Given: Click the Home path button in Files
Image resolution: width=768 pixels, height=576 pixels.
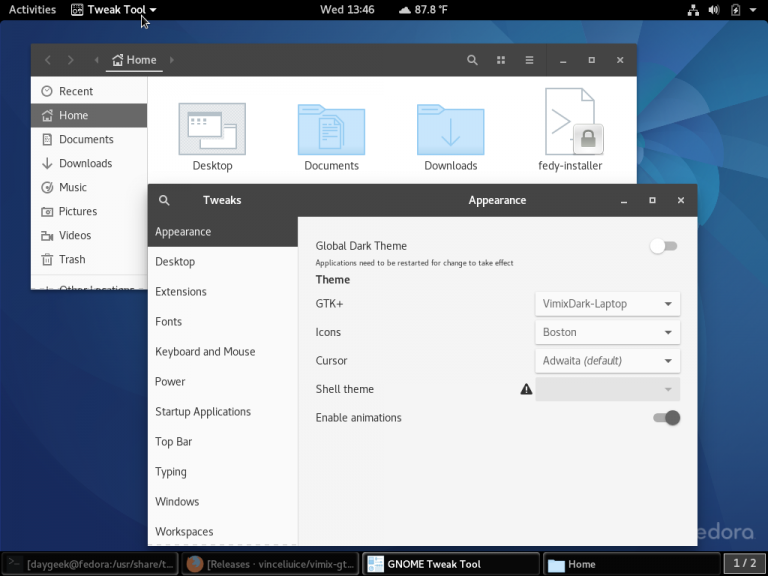Looking at the screenshot, I should click(x=134, y=60).
